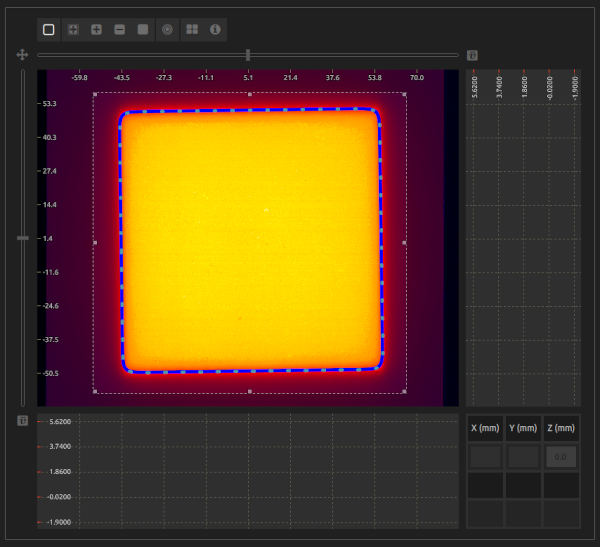Click the bottom-middle selection box handle
Screen dimensions: 600x547
coord(250,391)
